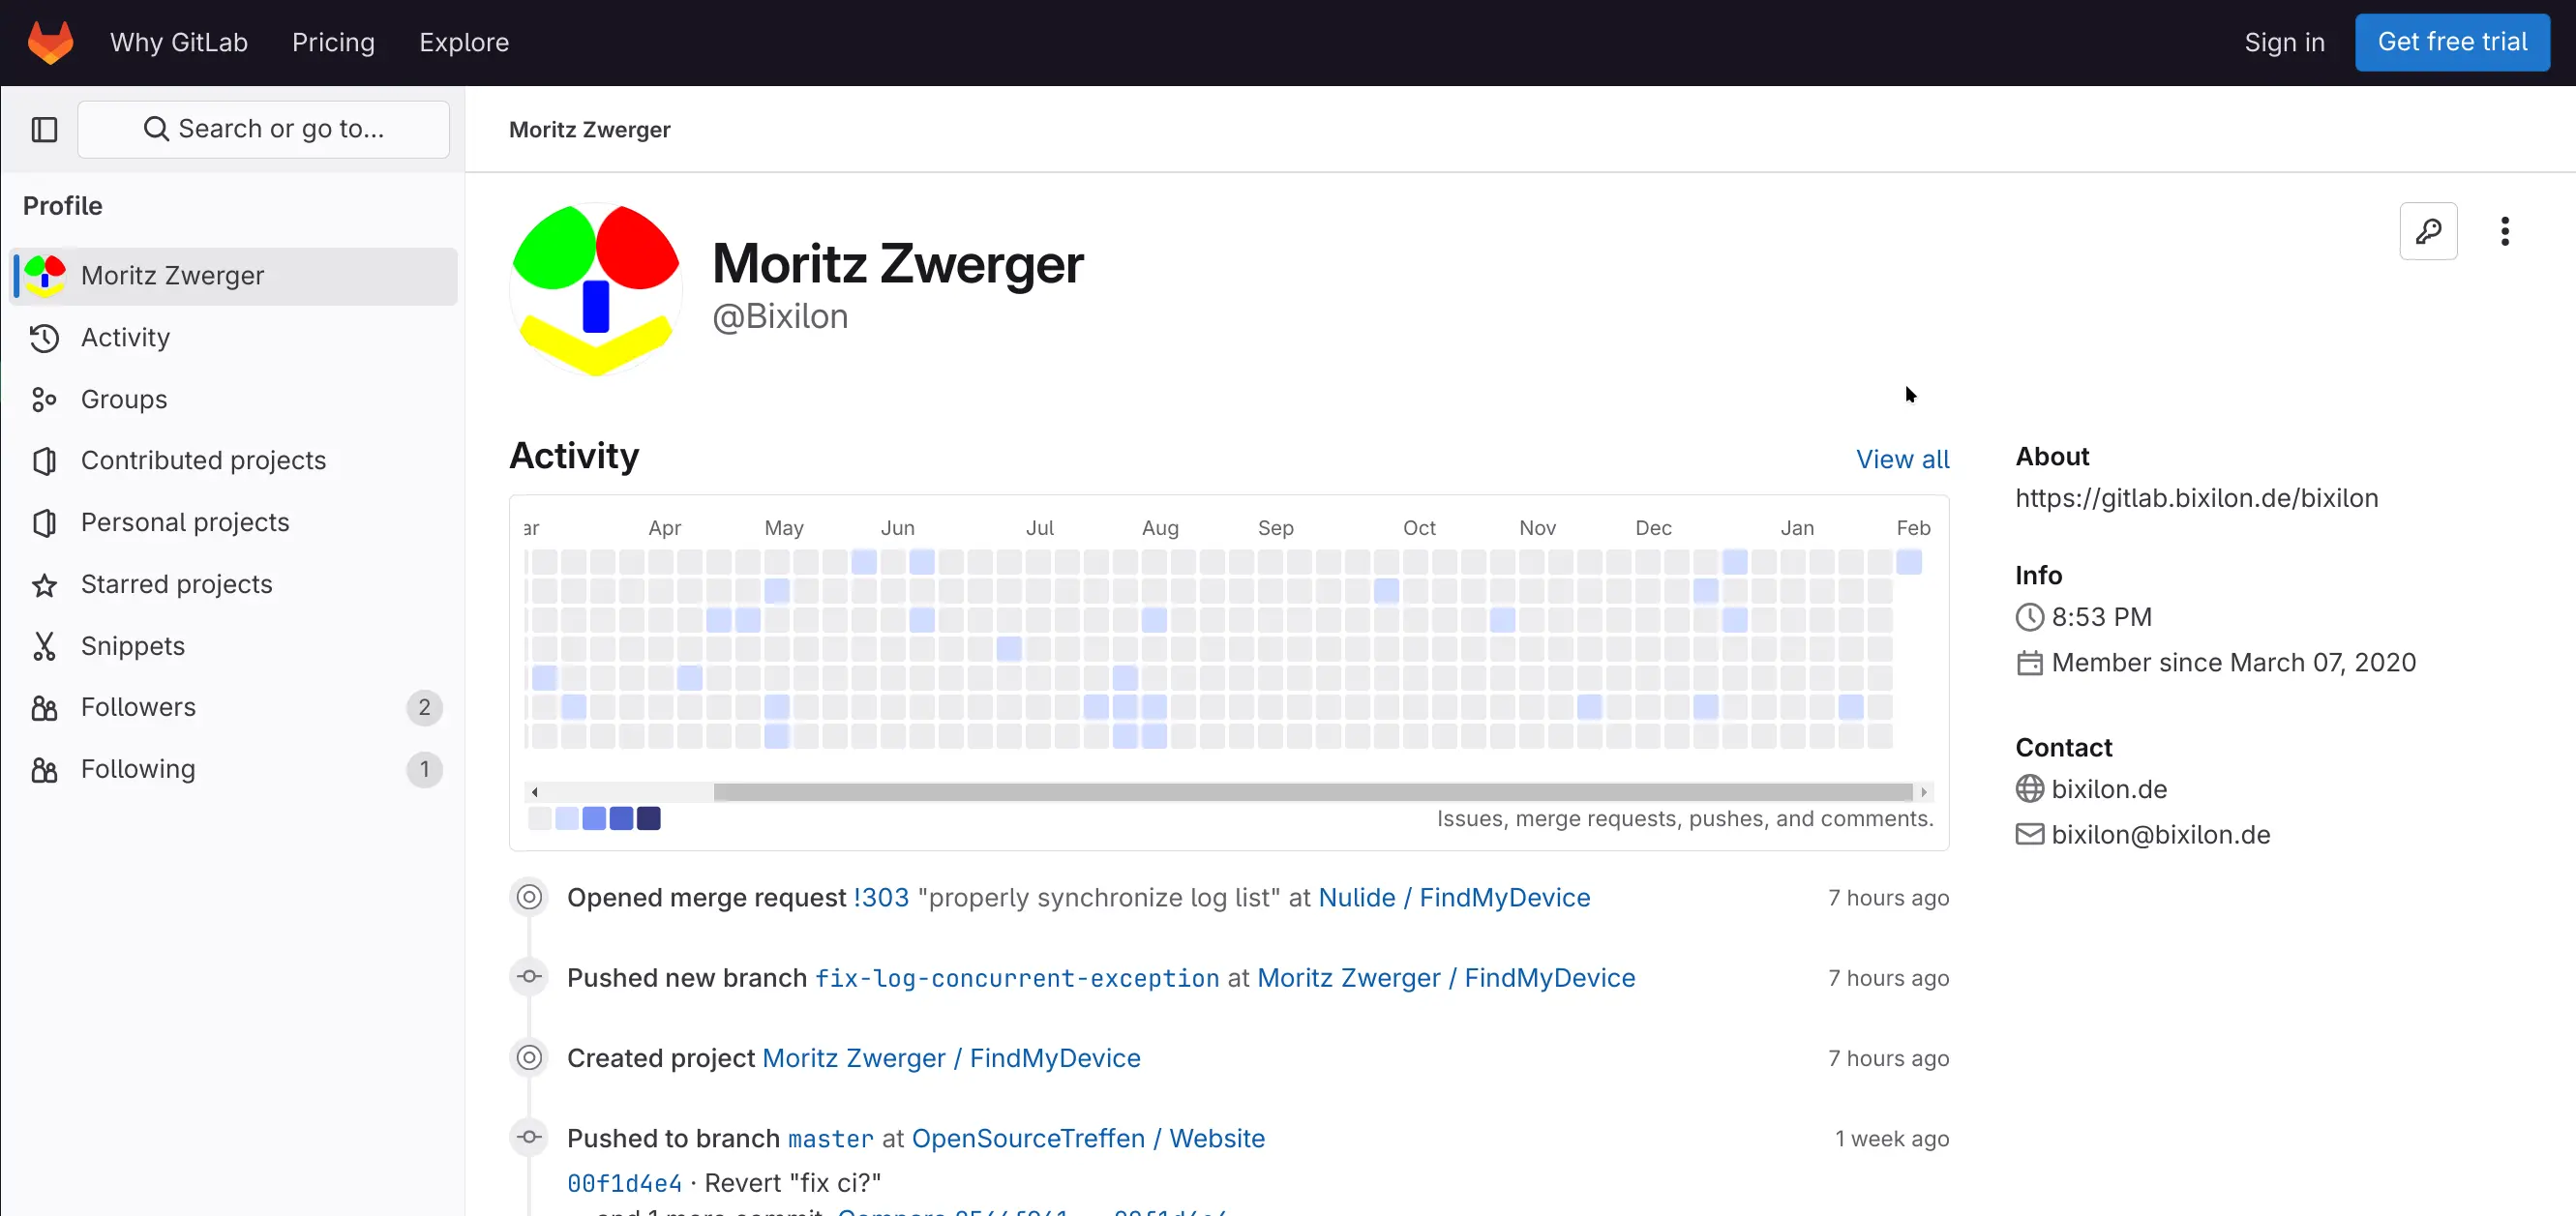Click the clock icon next to 8:53 PM
This screenshot has width=2576, height=1216.
pyautogui.click(x=2029, y=617)
